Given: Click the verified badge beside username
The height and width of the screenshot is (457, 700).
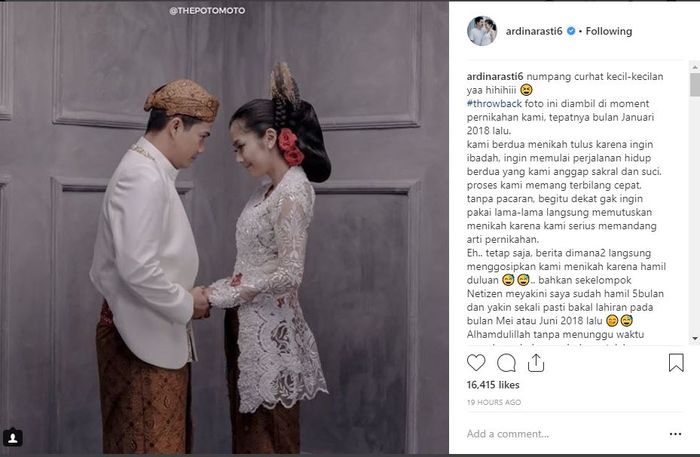Looking at the screenshot, I should pos(571,31).
